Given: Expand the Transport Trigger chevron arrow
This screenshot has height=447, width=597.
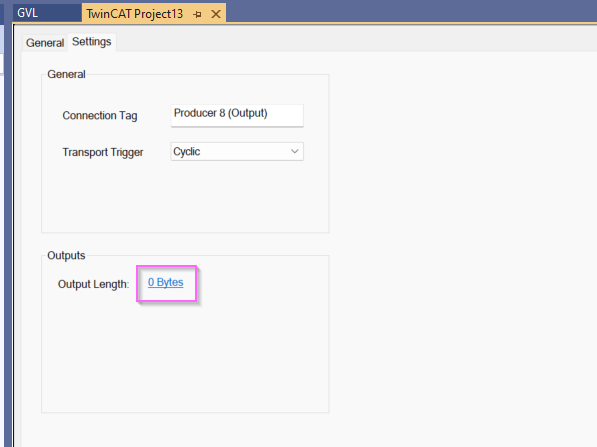Looking at the screenshot, I should click(x=294, y=152).
